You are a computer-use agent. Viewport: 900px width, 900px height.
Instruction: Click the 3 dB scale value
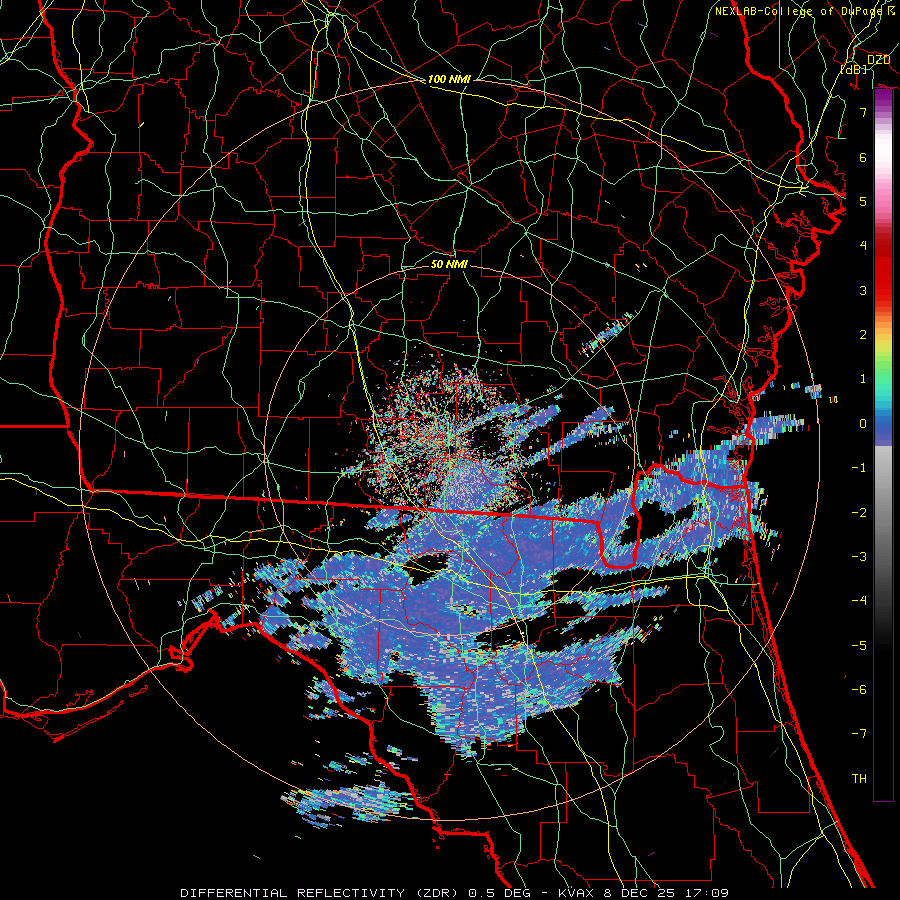point(863,290)
